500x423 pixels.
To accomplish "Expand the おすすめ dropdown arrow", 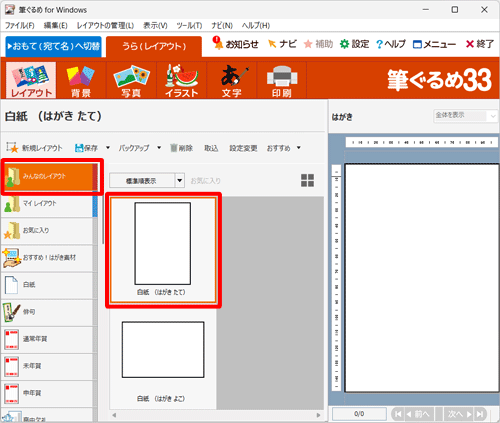I will 299,148.
